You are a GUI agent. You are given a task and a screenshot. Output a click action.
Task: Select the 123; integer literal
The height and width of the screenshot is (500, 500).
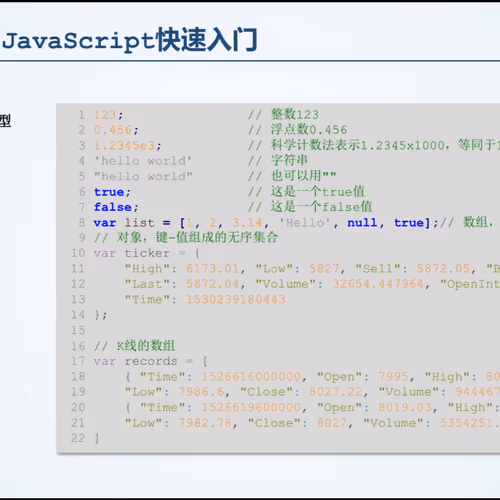109,115
